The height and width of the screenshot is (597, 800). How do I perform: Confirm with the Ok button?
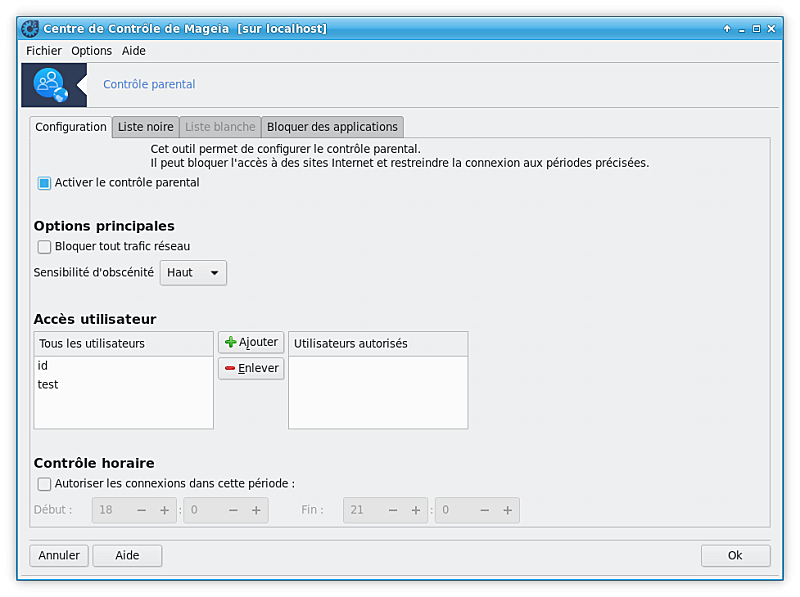pyautogui.click(x=735, y=556)
